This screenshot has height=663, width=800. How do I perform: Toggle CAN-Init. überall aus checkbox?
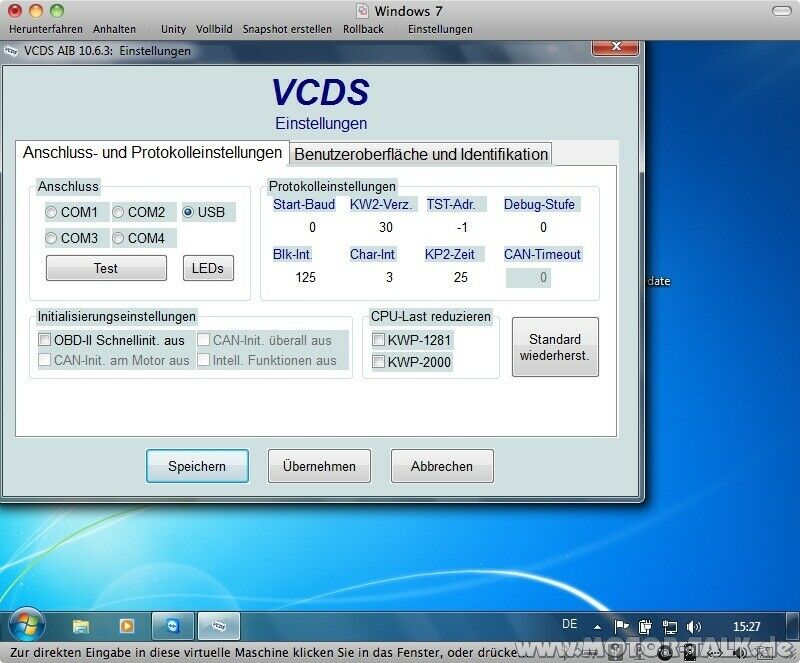pos(204,340)
